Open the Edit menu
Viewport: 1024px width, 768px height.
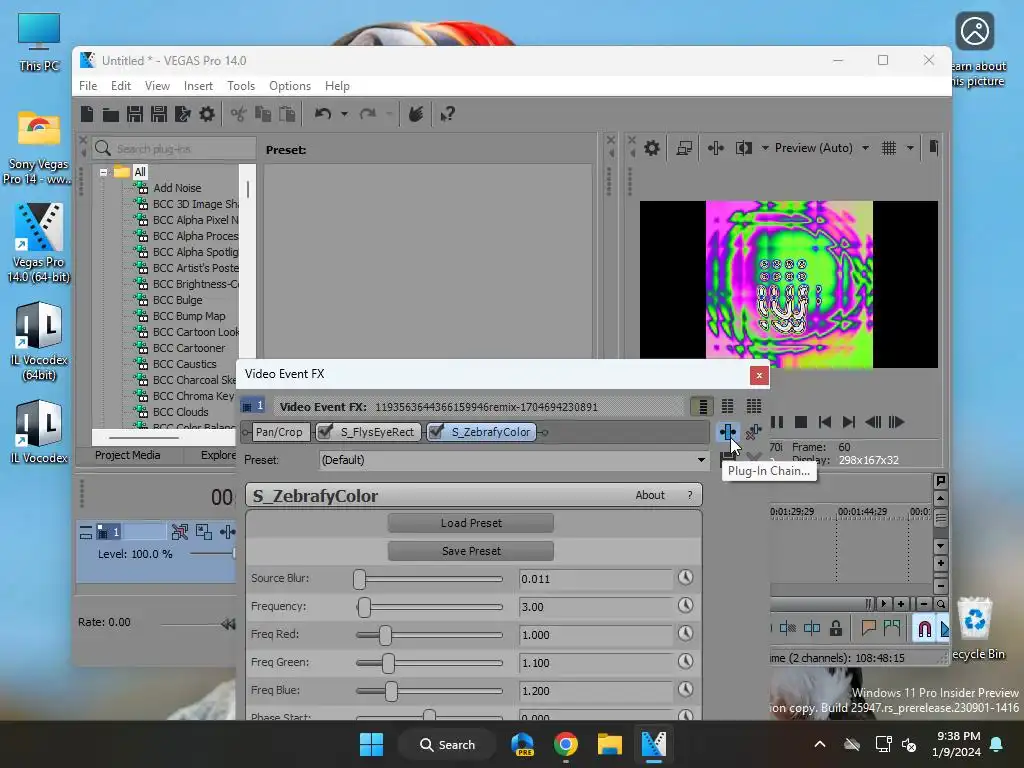coord(121,86)
